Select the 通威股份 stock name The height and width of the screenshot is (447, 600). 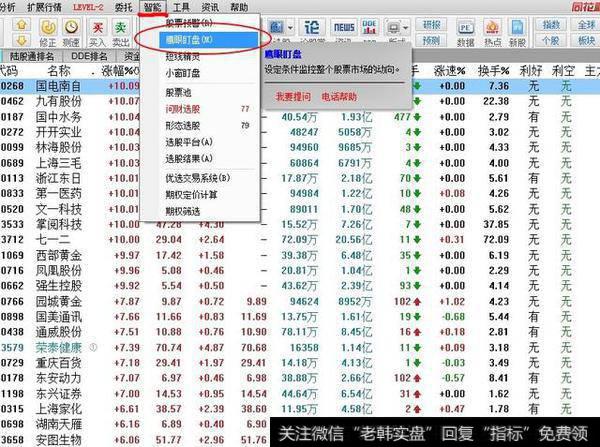click(x=59, y=332)
